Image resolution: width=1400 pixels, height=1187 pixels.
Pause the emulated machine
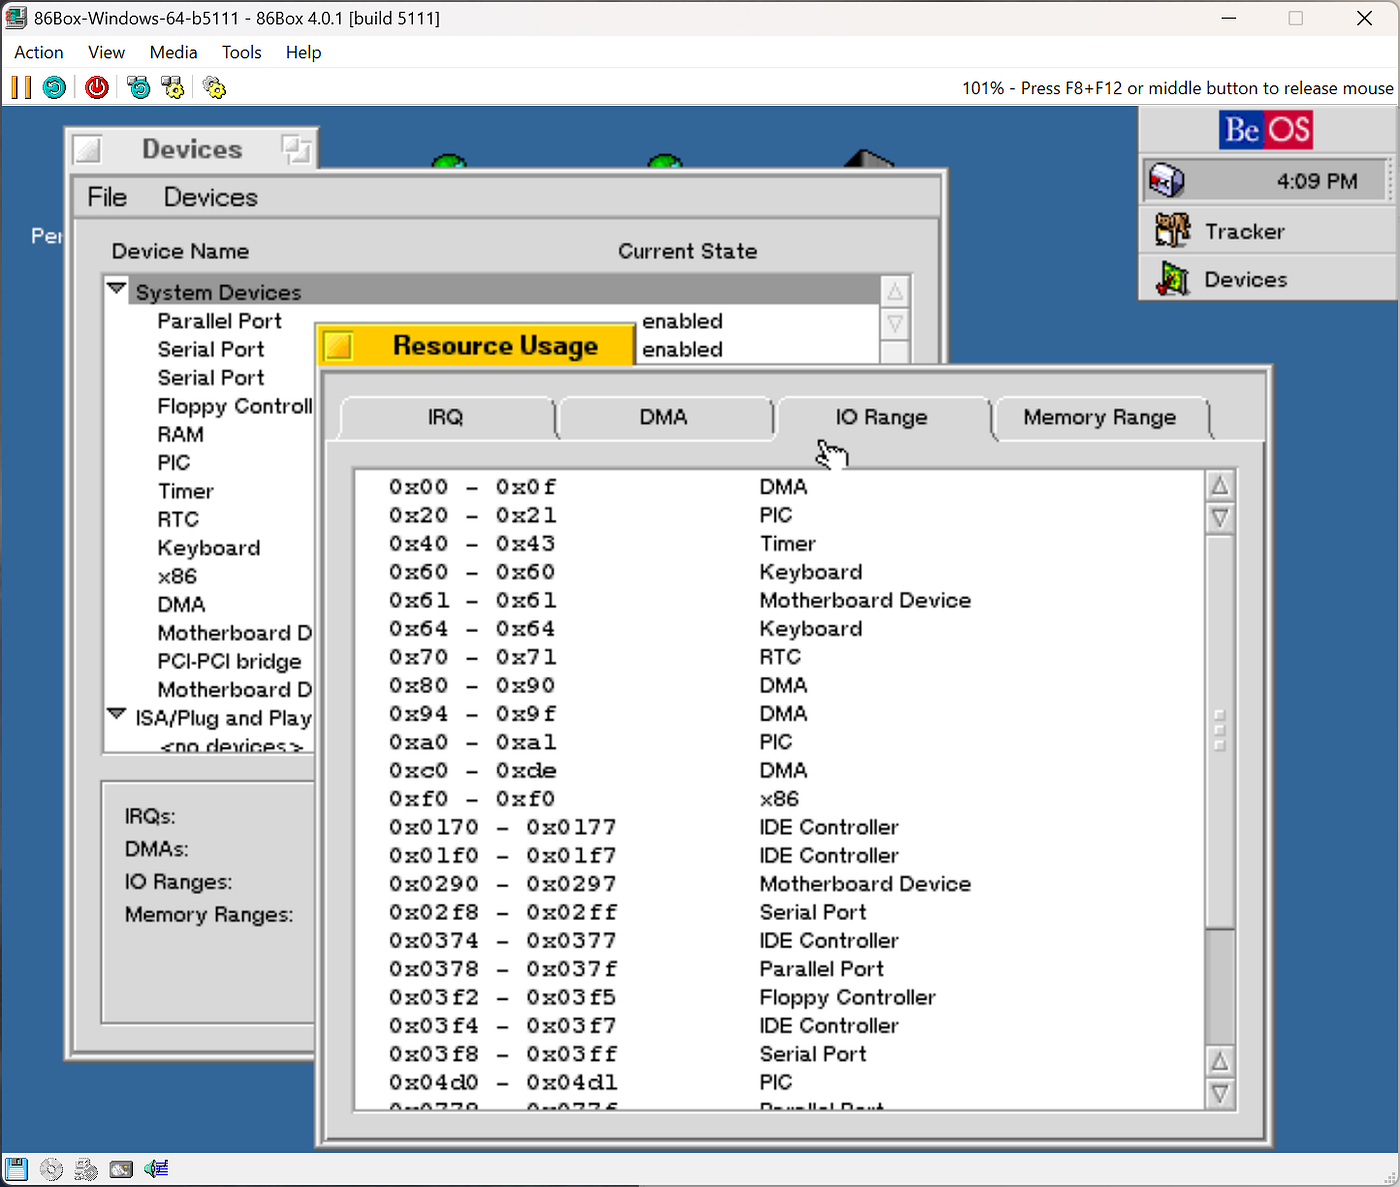20,87
